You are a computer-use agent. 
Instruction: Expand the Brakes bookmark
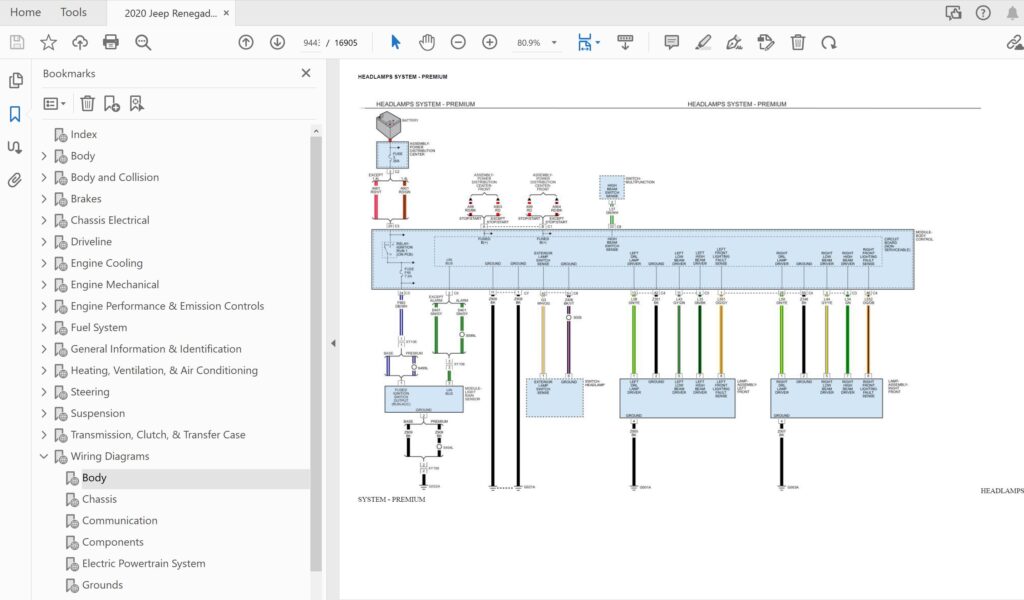coord(44,199)
